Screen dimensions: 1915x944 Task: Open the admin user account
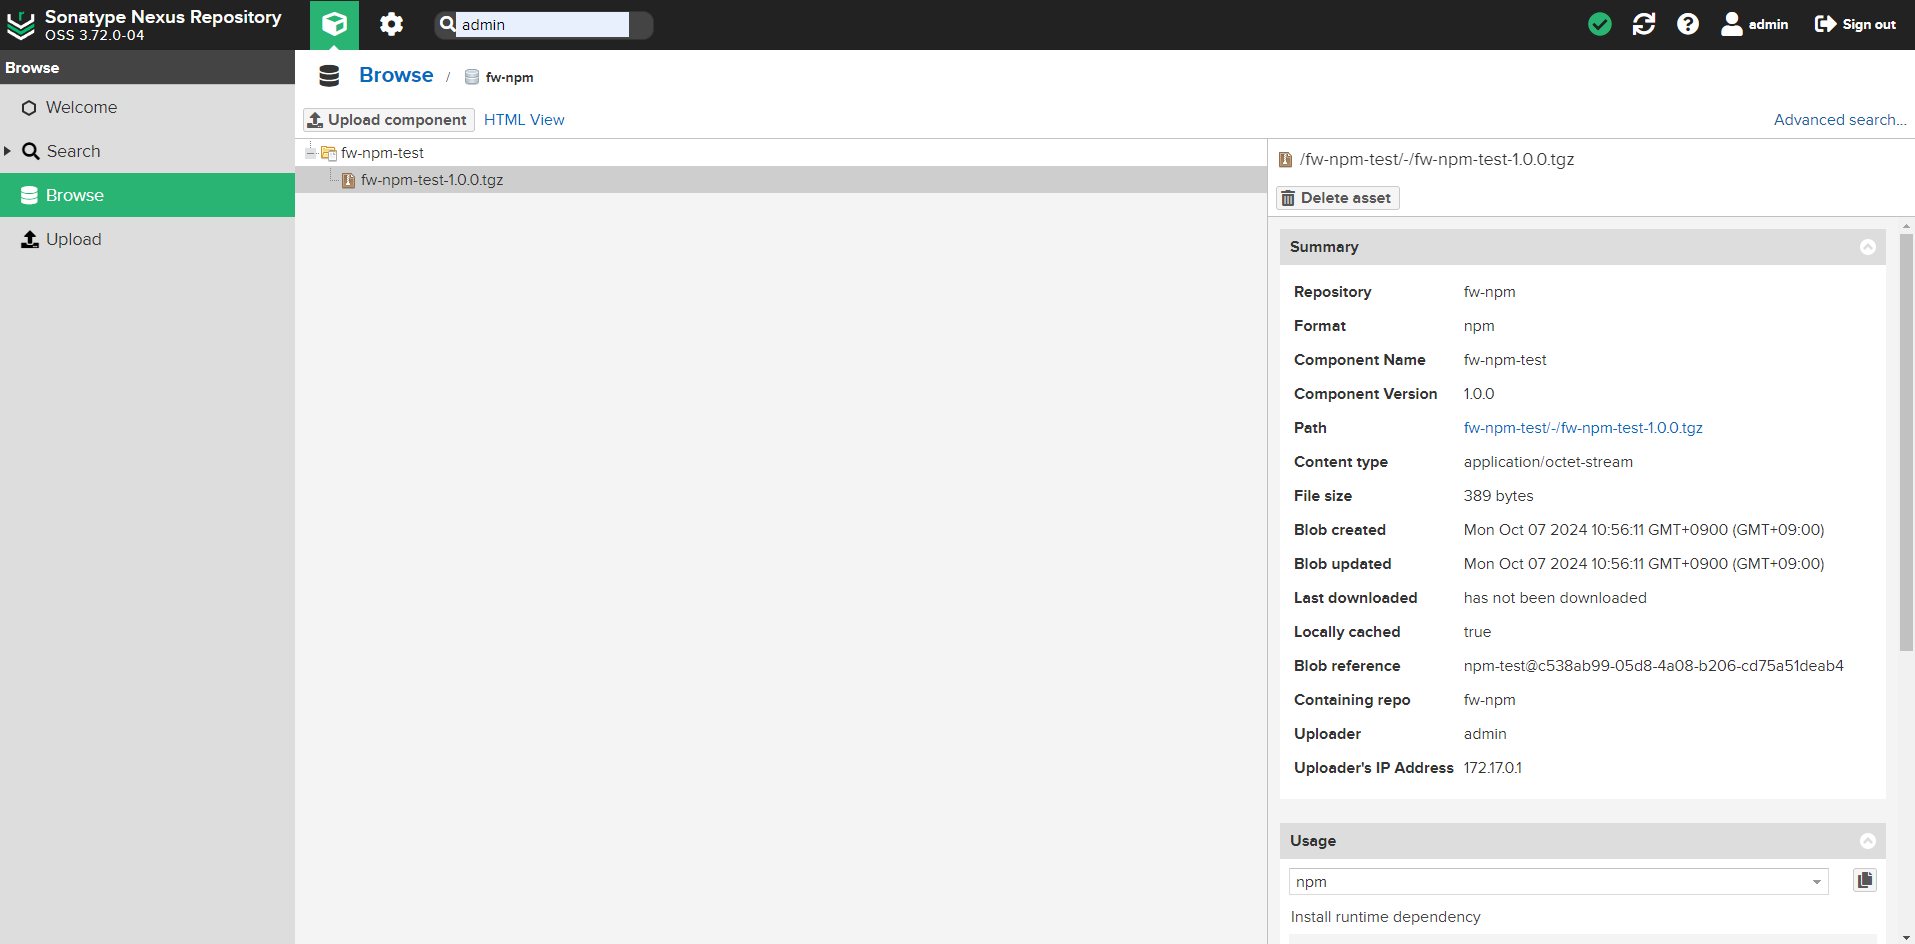1755,24
